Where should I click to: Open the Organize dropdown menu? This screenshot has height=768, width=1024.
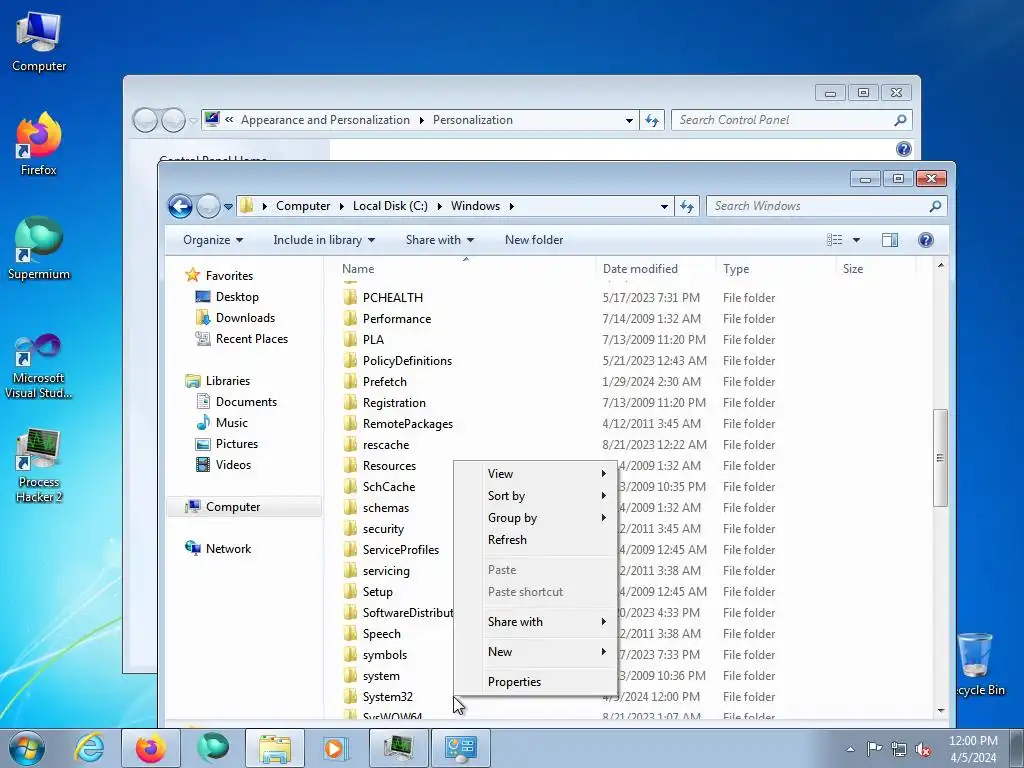click(213, 240)
